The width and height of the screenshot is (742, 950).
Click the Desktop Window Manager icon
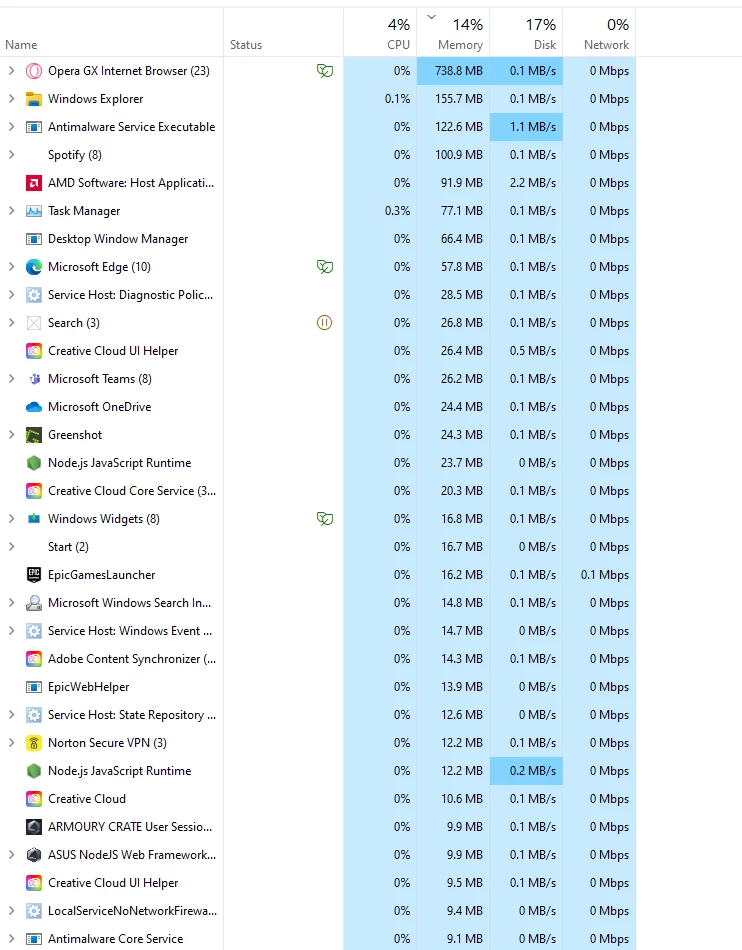pyautogui.click(x=34, y=239)
